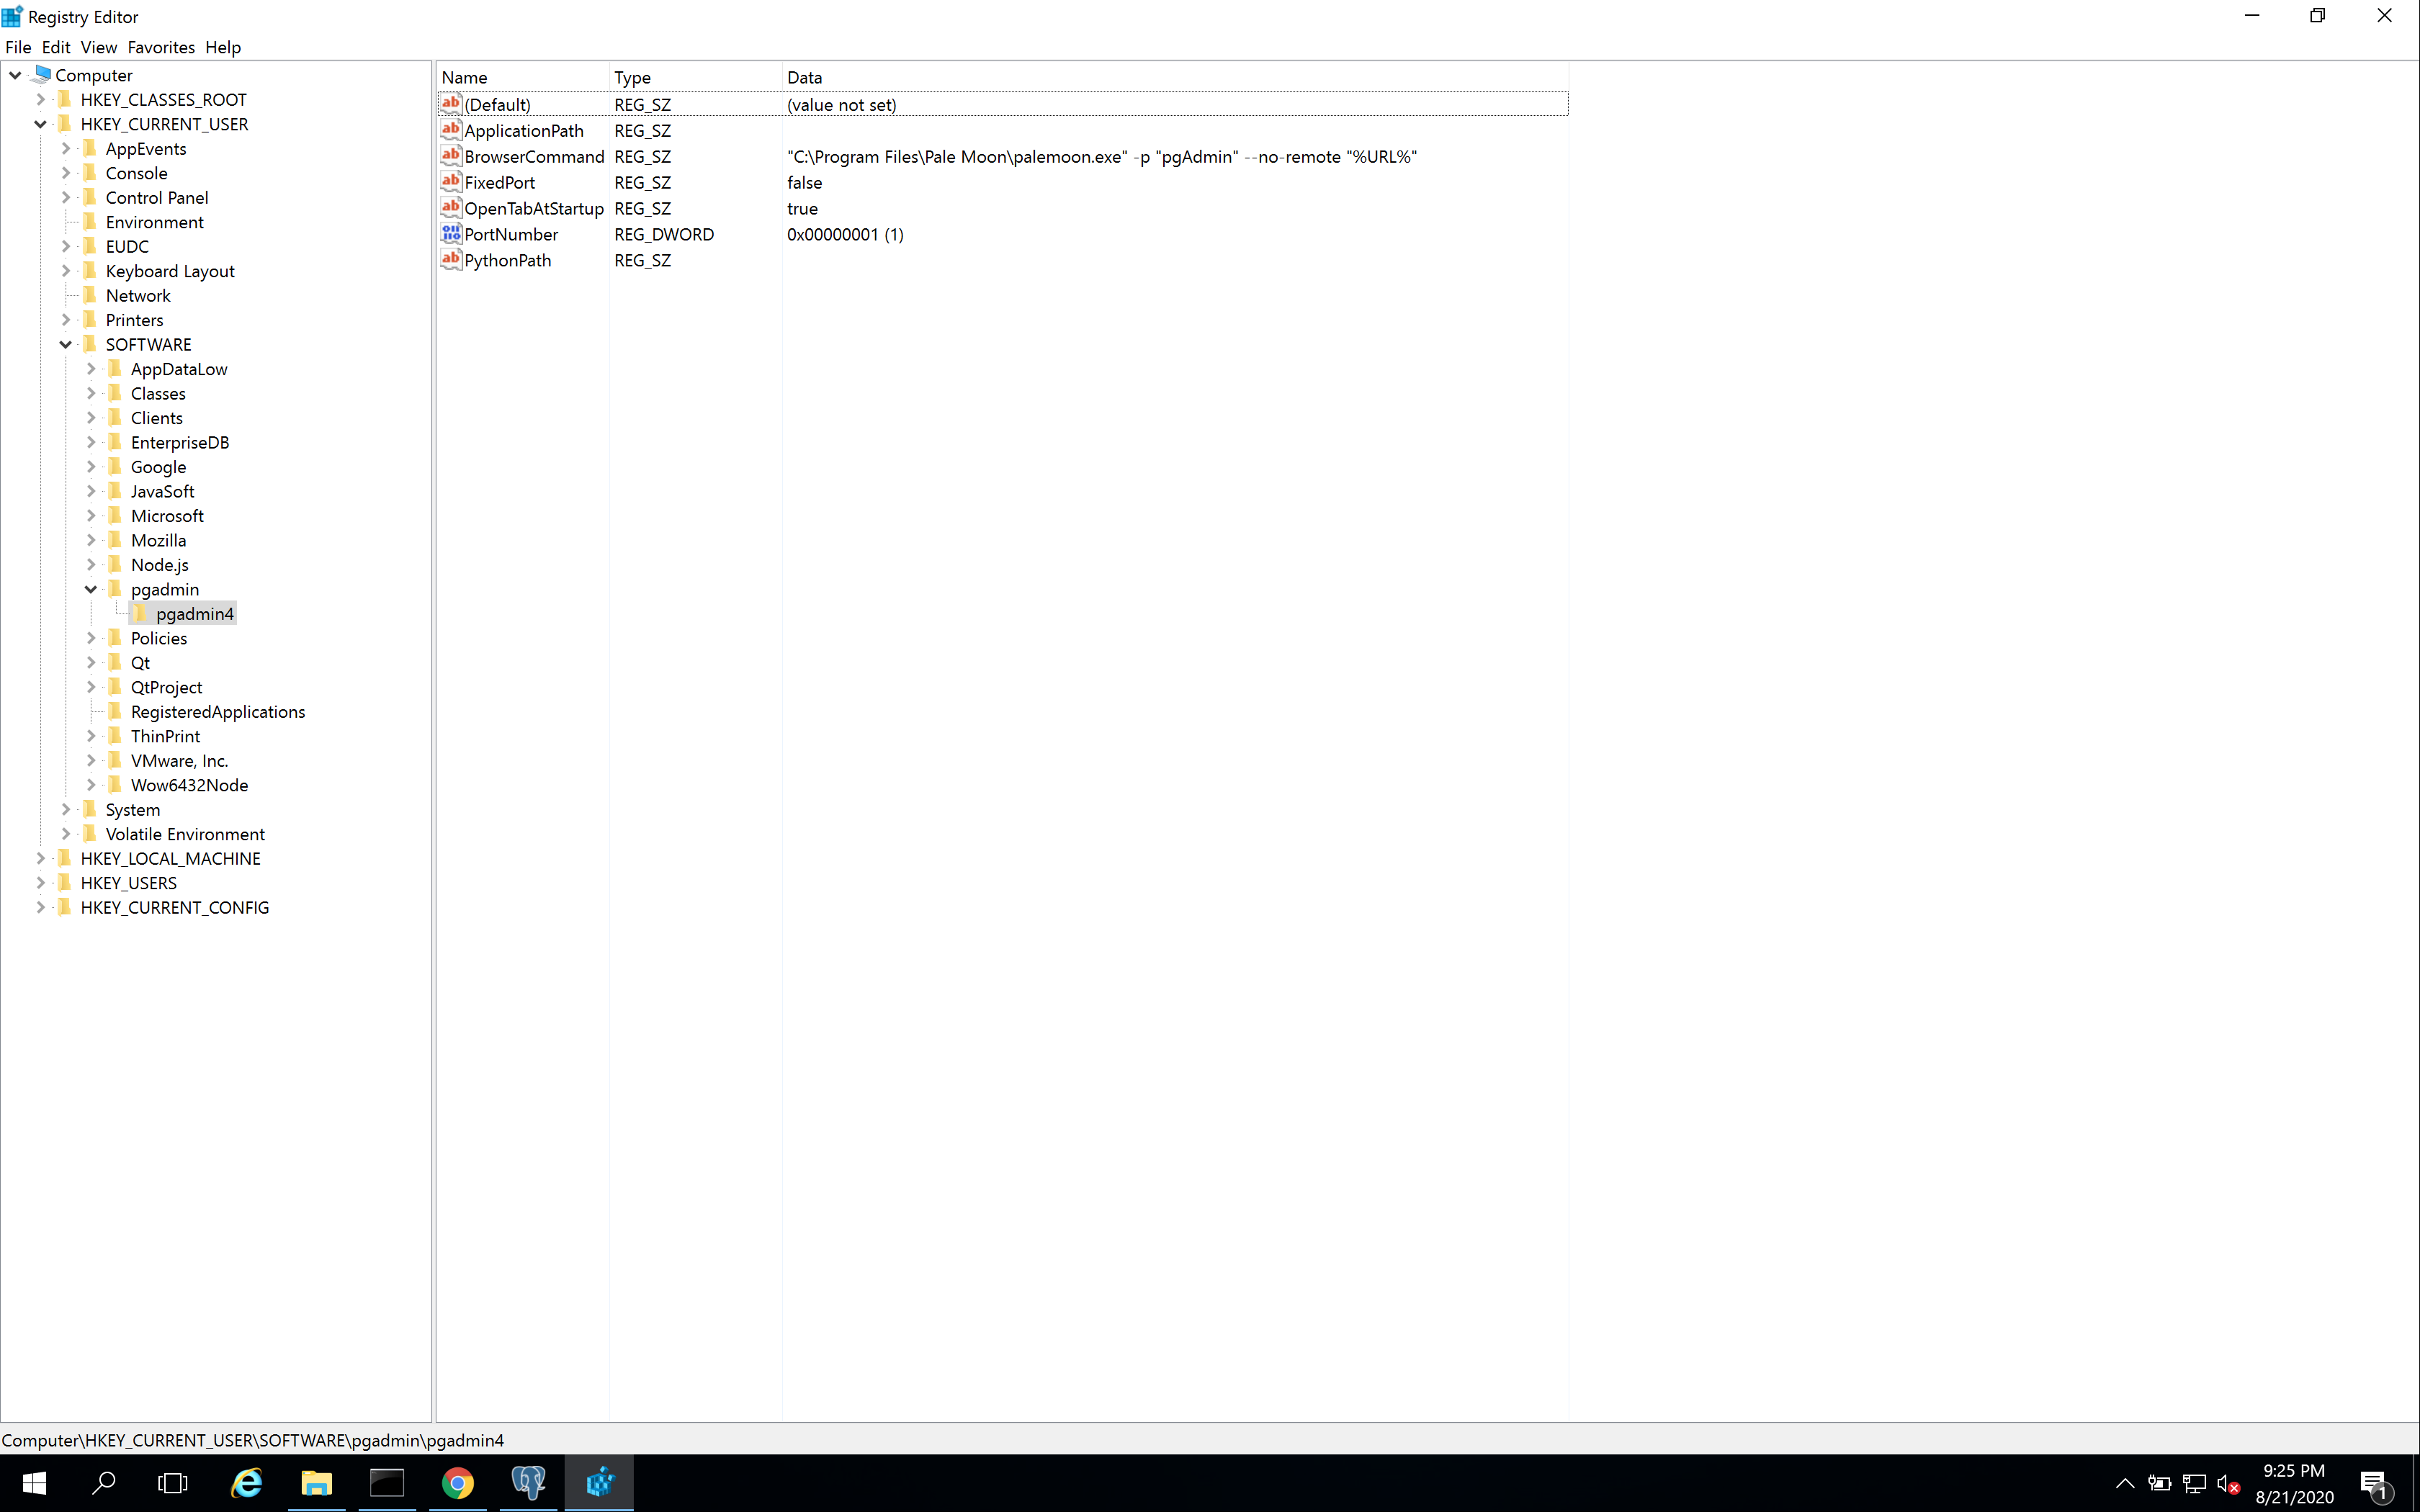
Task: Select the HKEY_CURRENT_CONFIG hive
Action: [175, 907]
